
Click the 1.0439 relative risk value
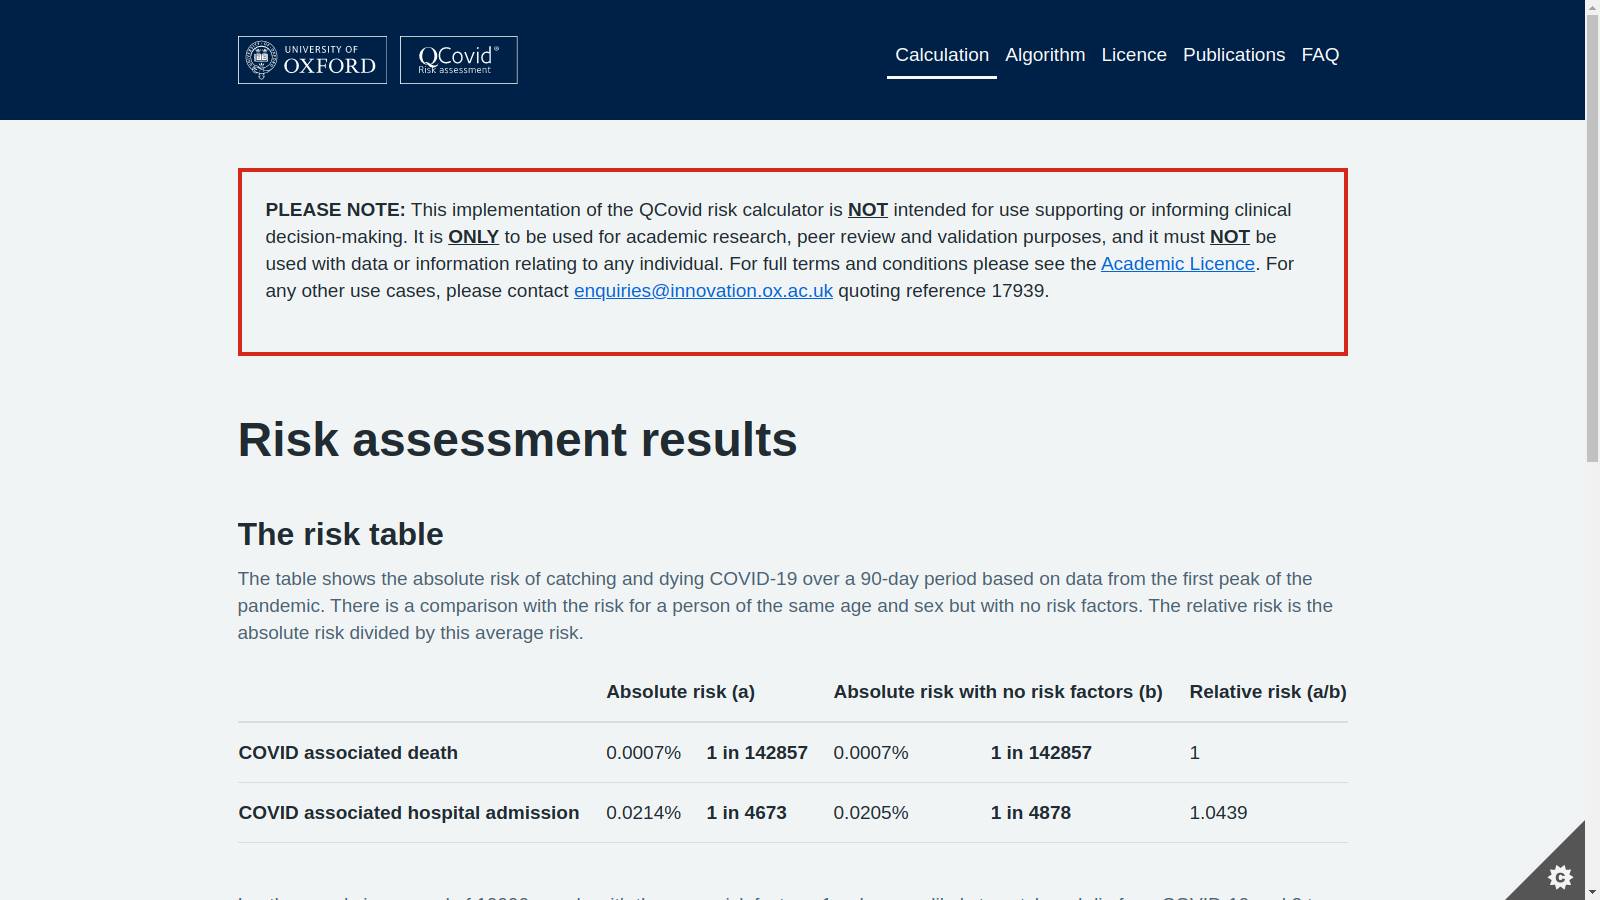(x=1218, y=813)
